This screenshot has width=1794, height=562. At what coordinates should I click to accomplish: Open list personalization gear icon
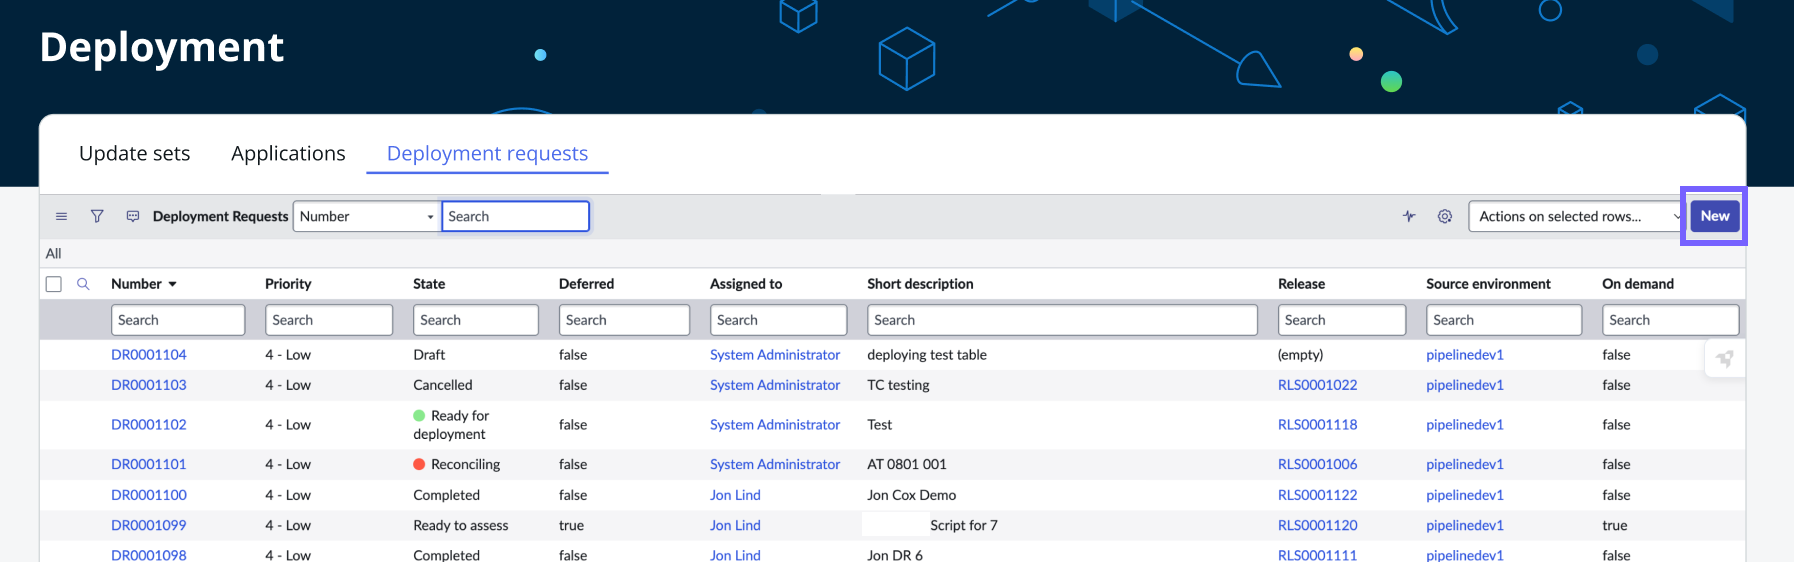click(x=1445, y=216)
